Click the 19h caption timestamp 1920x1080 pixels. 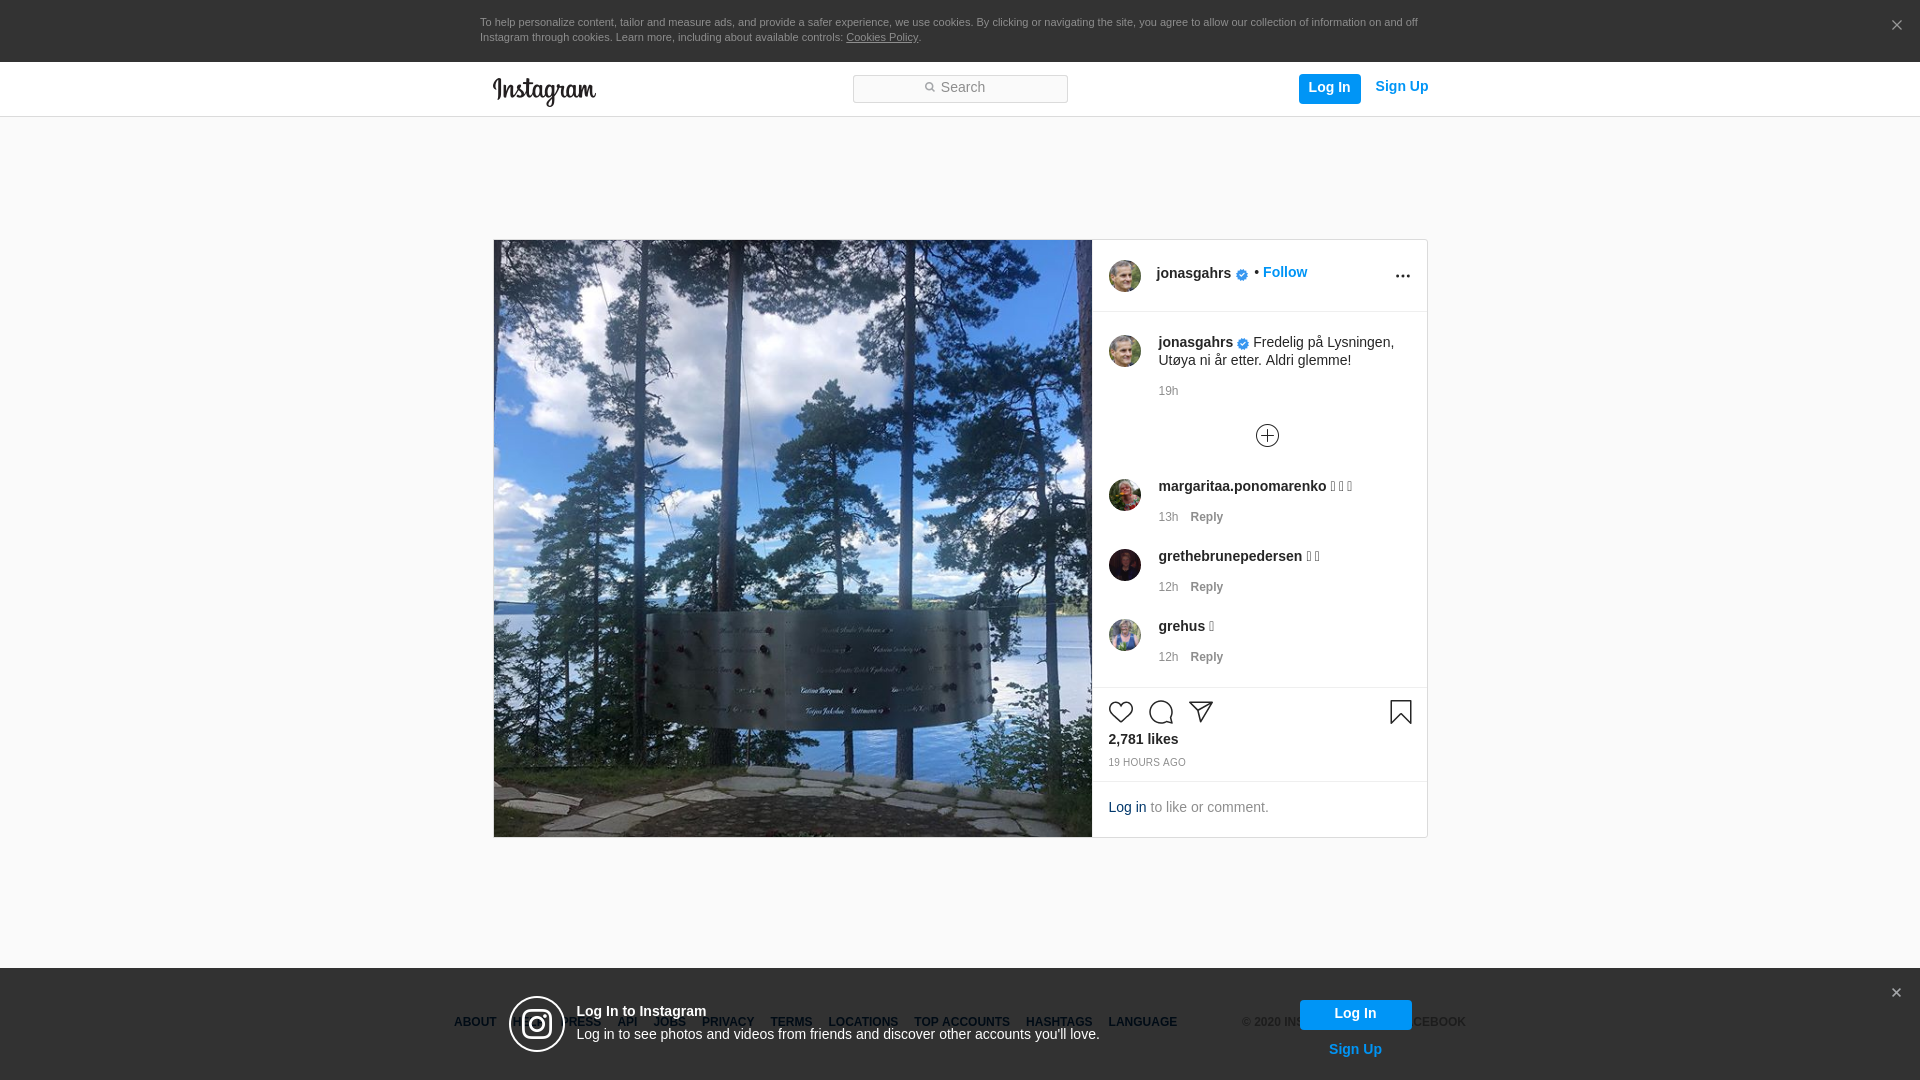tap(1168, 391)
